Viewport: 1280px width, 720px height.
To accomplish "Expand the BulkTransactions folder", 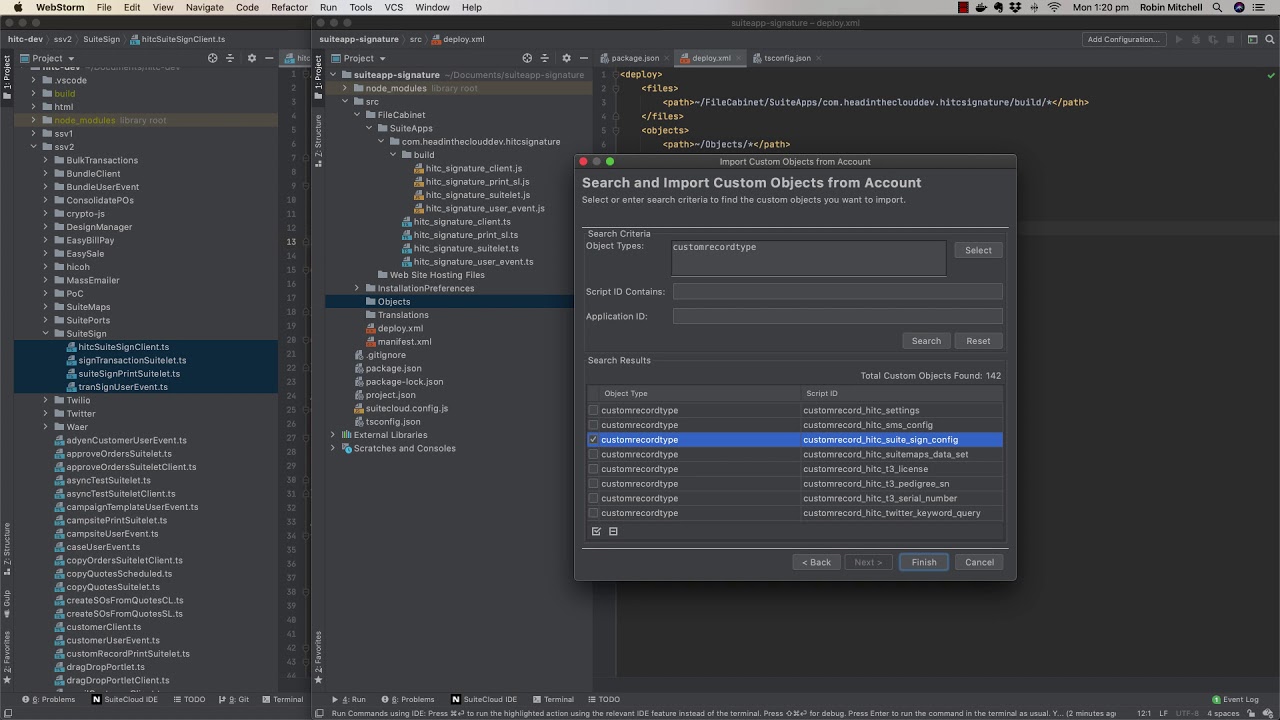I will pos(45,160).
